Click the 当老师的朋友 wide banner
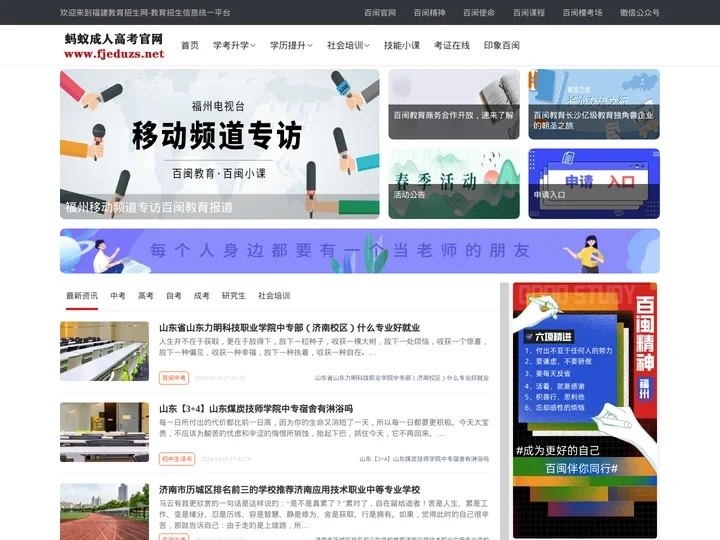 [360, 251]
